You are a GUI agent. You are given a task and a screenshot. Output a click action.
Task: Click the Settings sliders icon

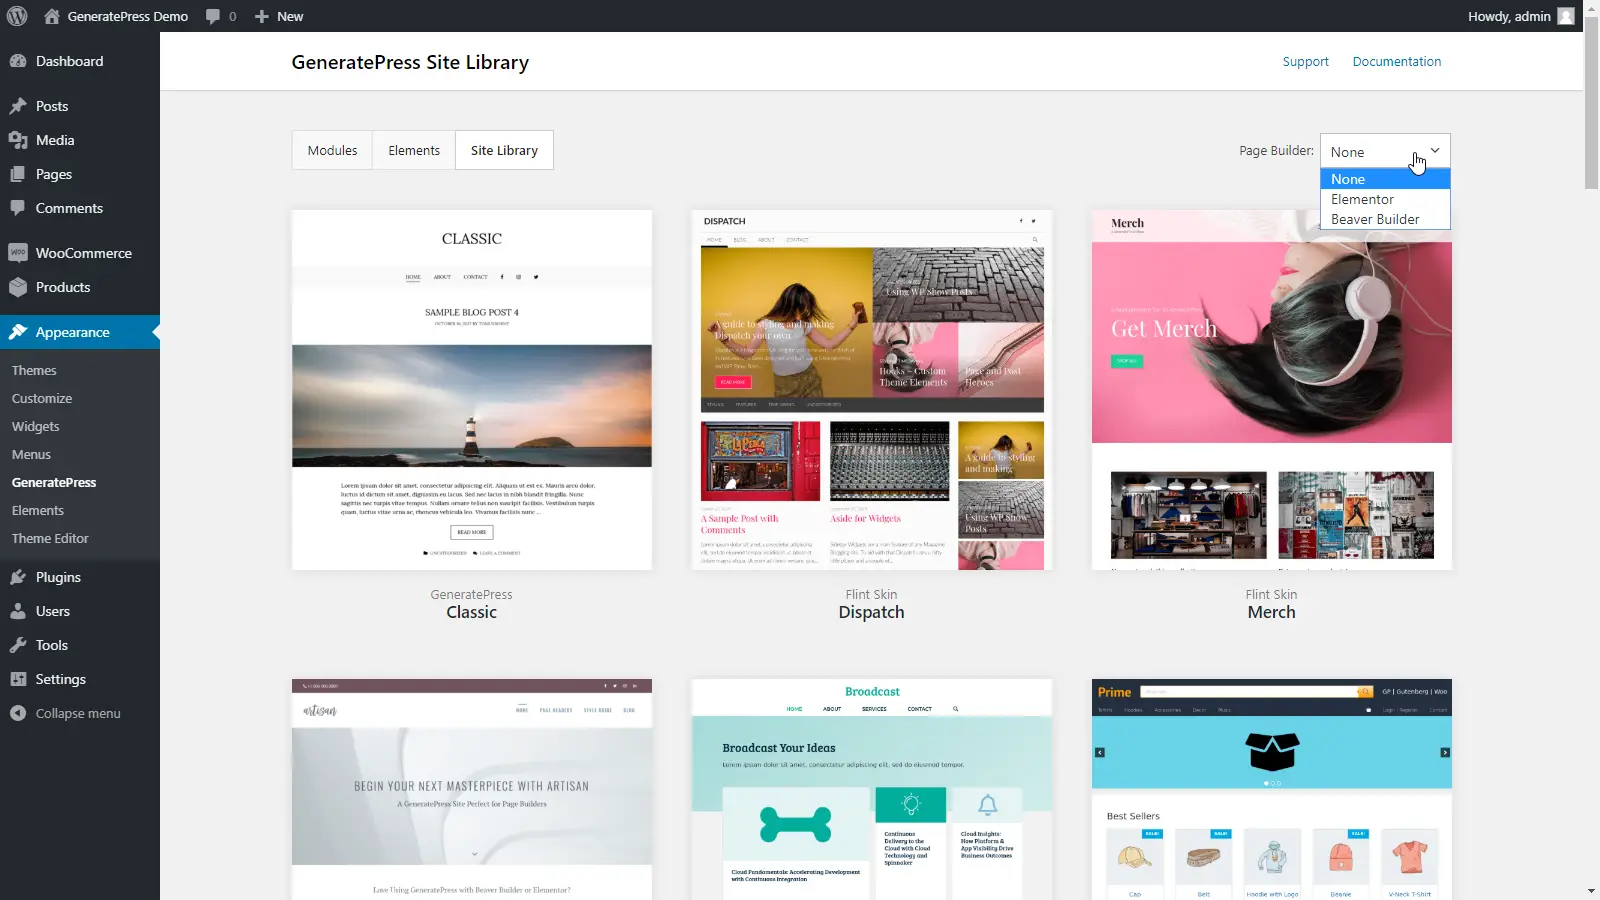pos(18,679)
